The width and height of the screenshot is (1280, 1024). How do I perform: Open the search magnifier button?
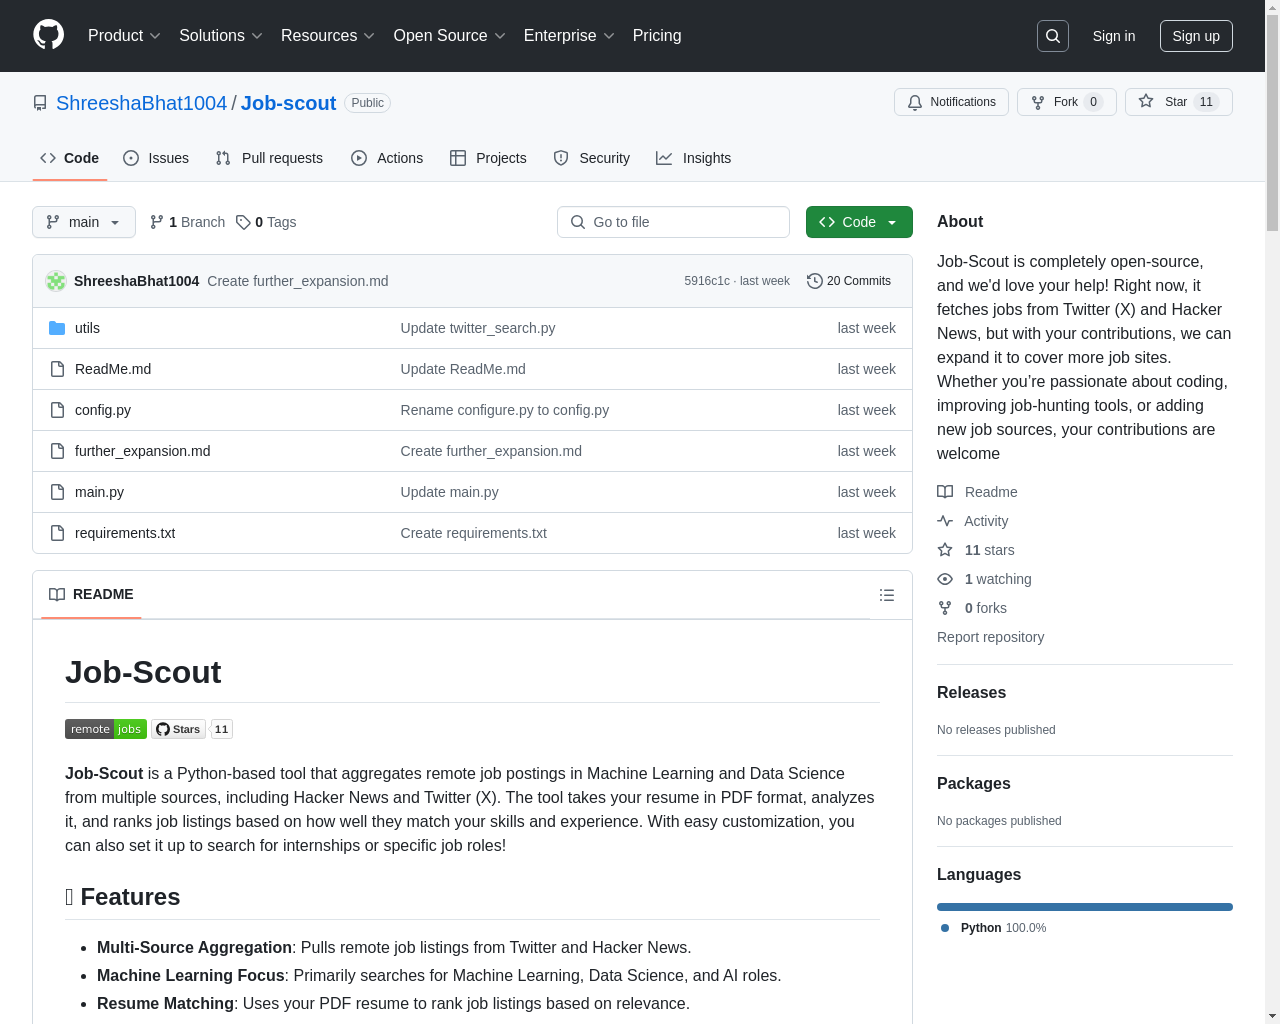[x=1053, y=36]
